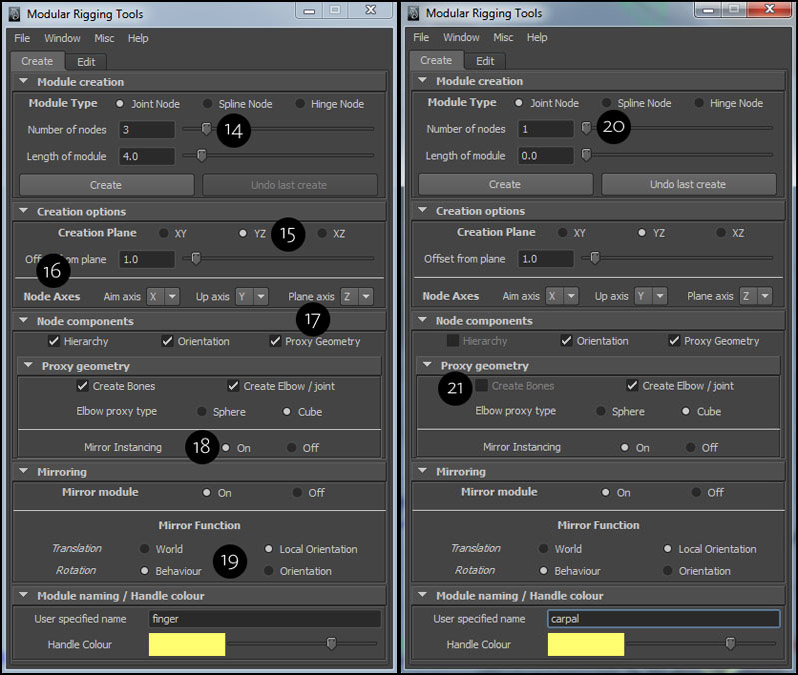Click Number of nodes field in right window
Screen dimensions: 798x675
546,129
